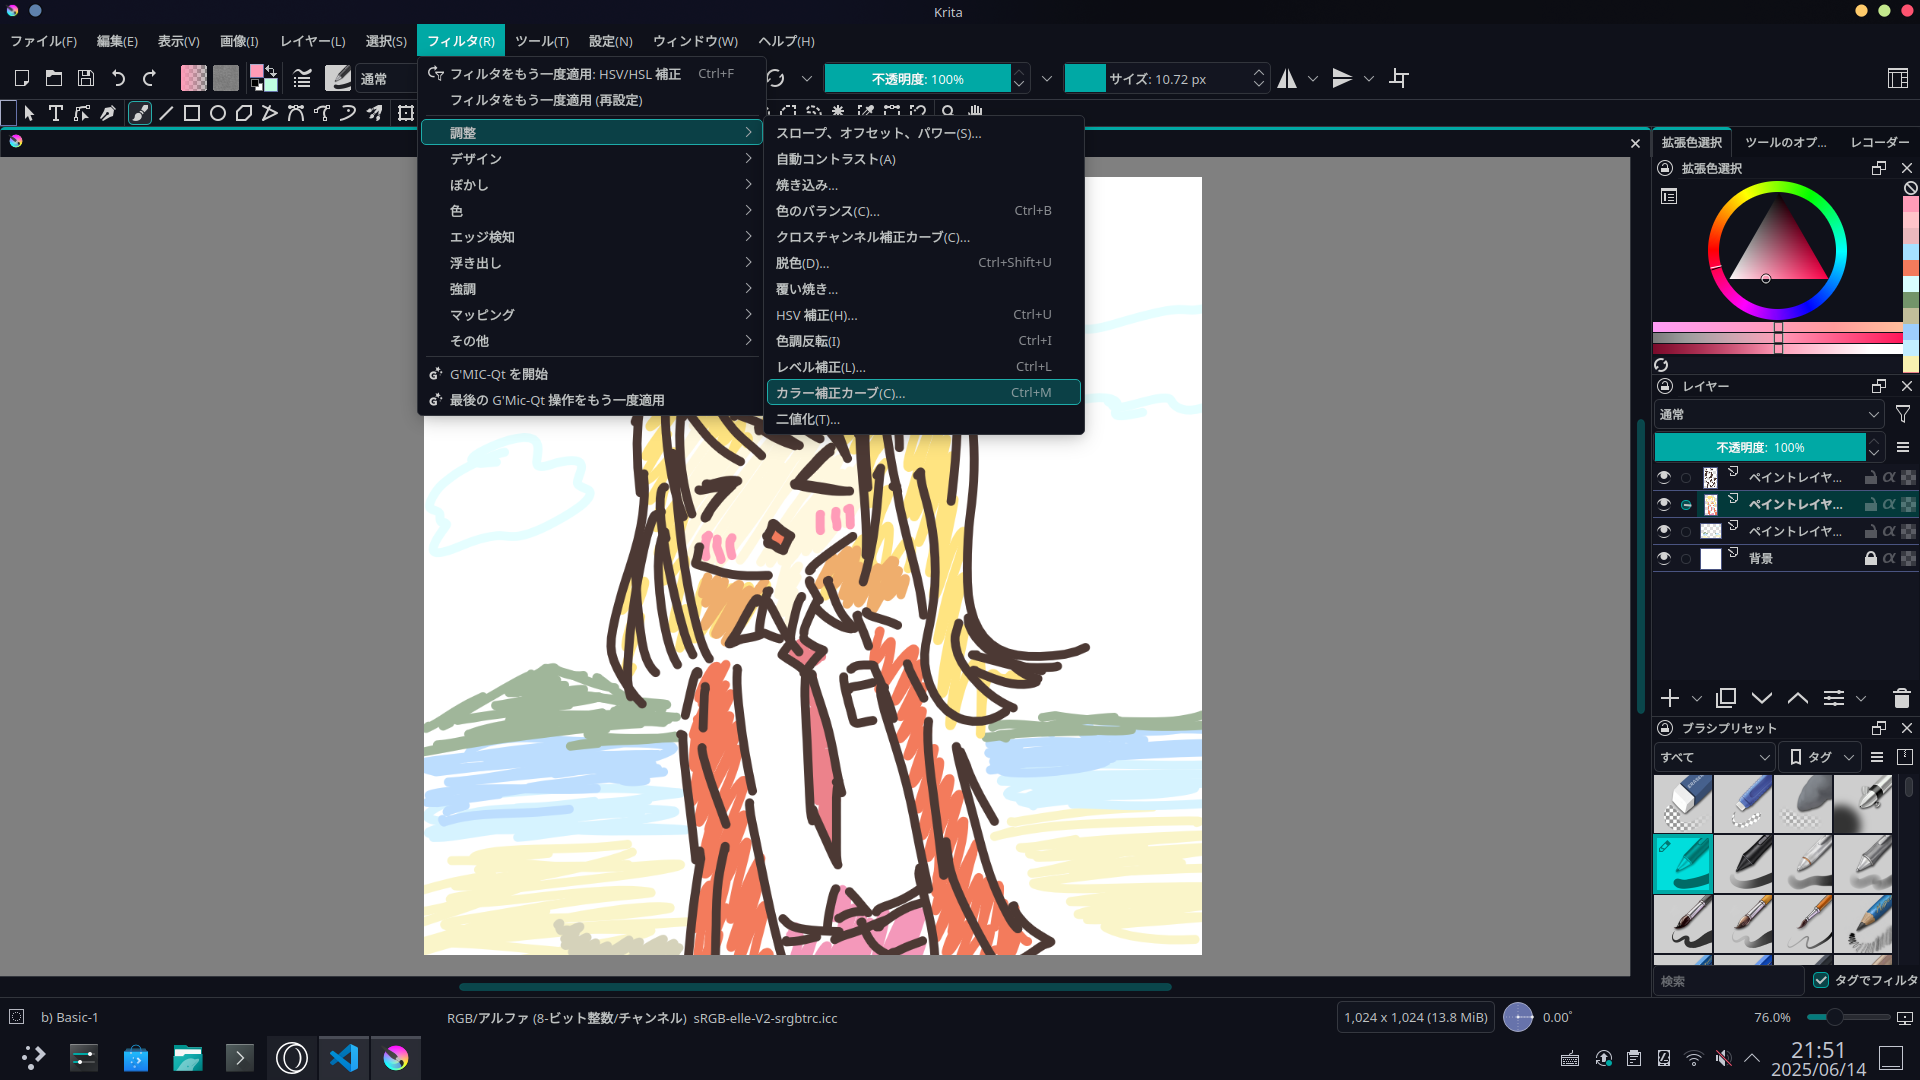Select the Polygon tool
Image resolution: width=1920 pixels, height=1080 pixels.
coord(244,113)
